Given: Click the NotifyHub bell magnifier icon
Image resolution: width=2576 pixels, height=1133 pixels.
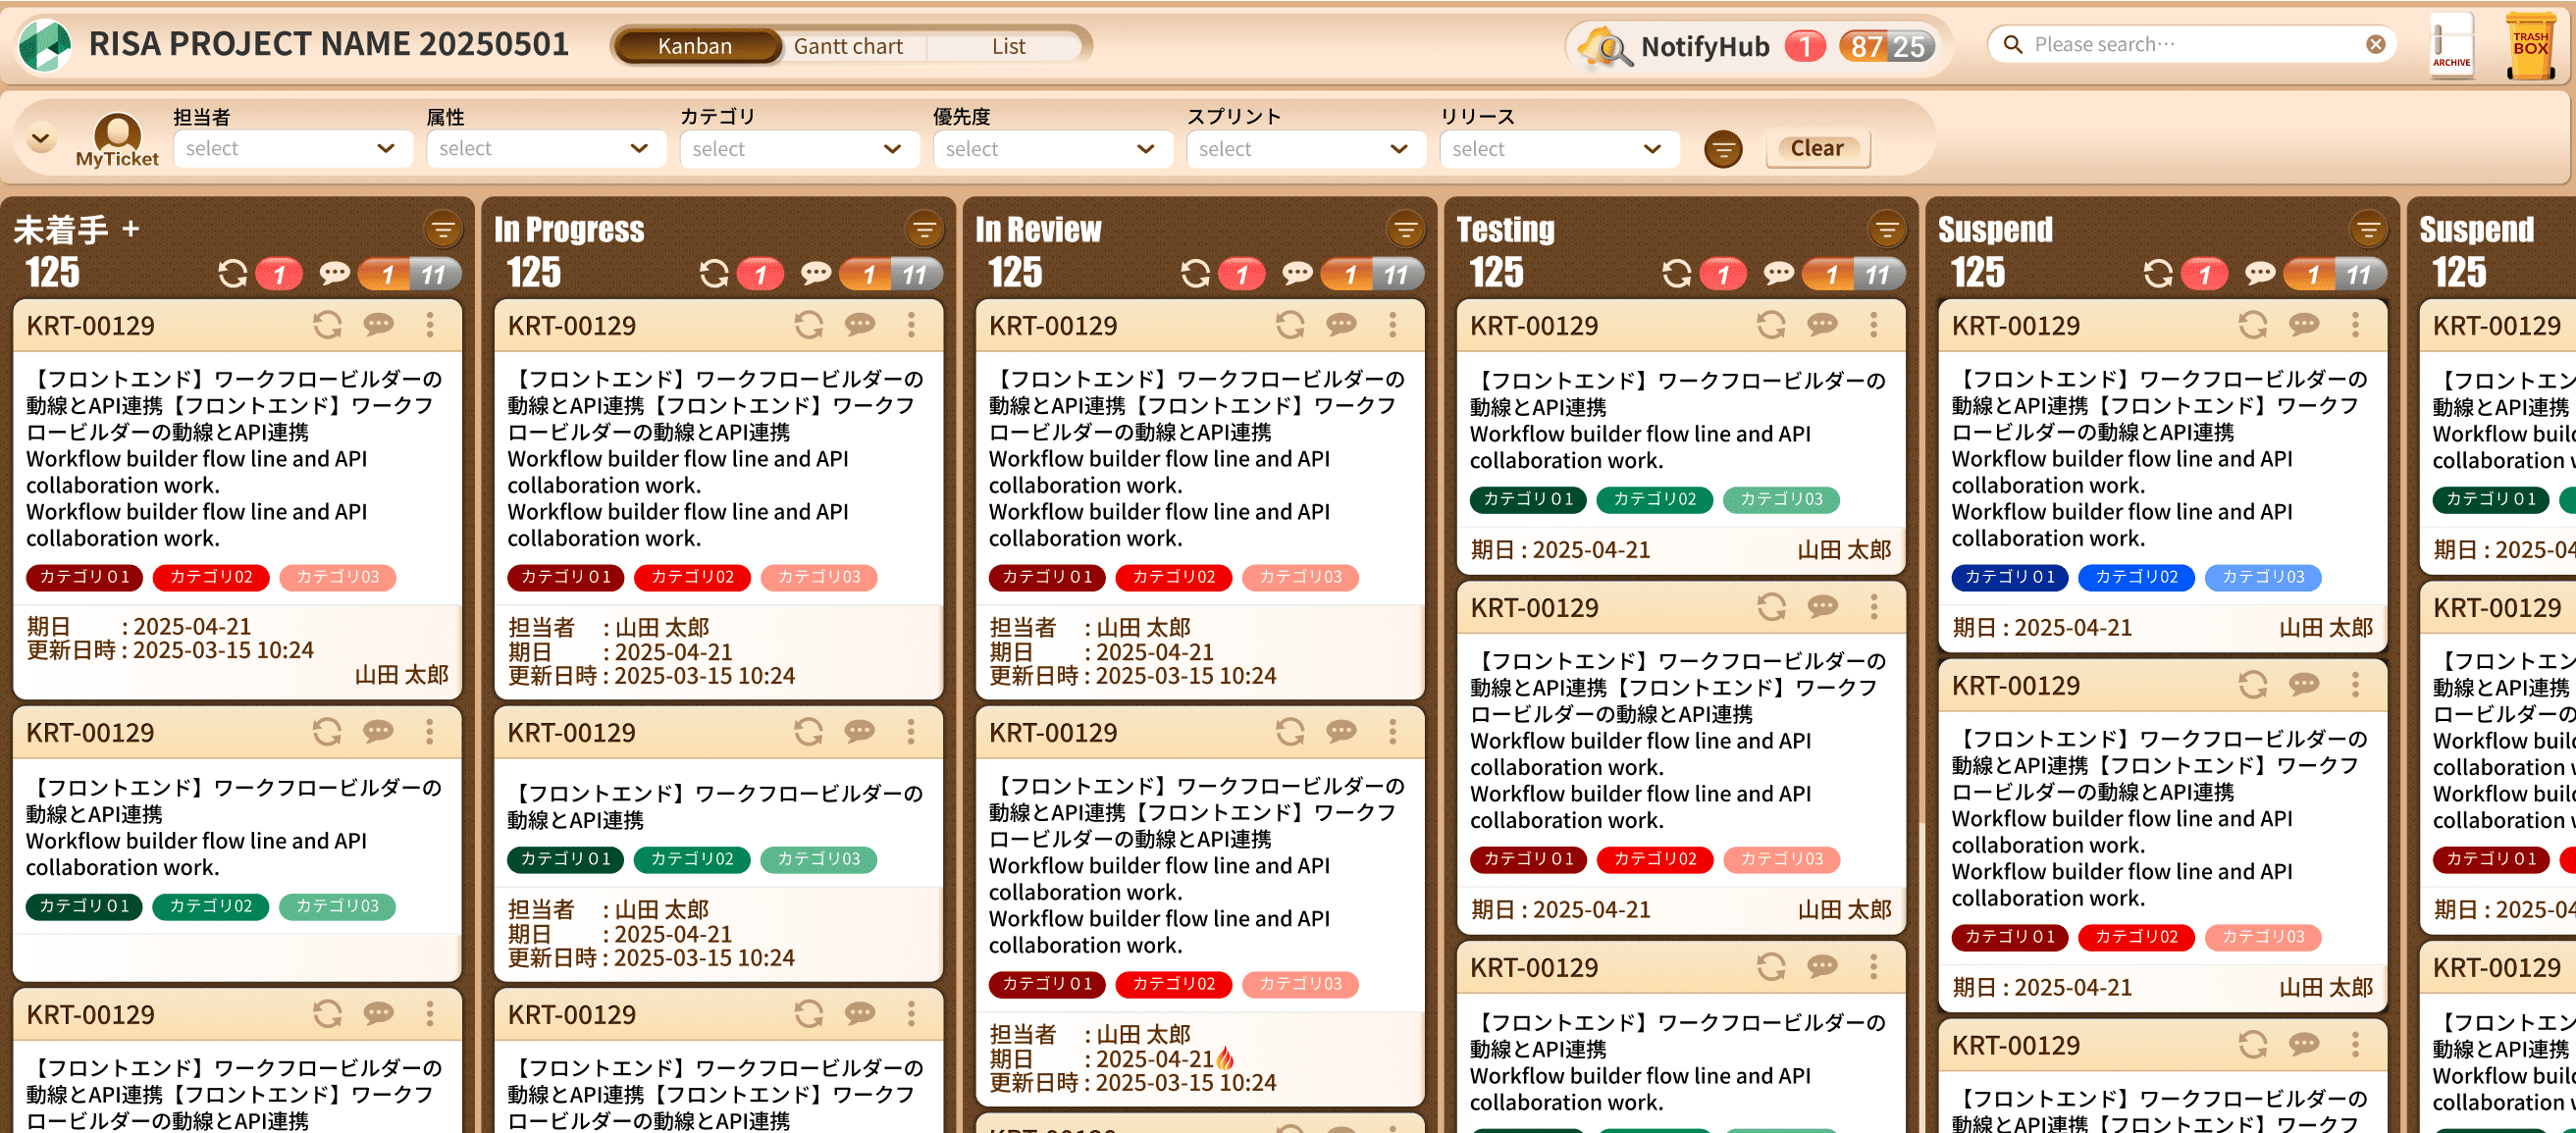Looking at the screenshot, I should pos(1604,47).
